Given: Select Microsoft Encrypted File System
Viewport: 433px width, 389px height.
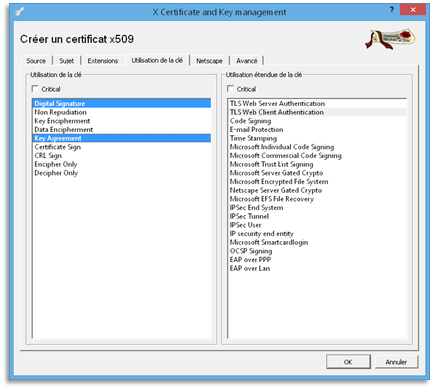Looking at the screenshot, I should click(x=317, y=181).
